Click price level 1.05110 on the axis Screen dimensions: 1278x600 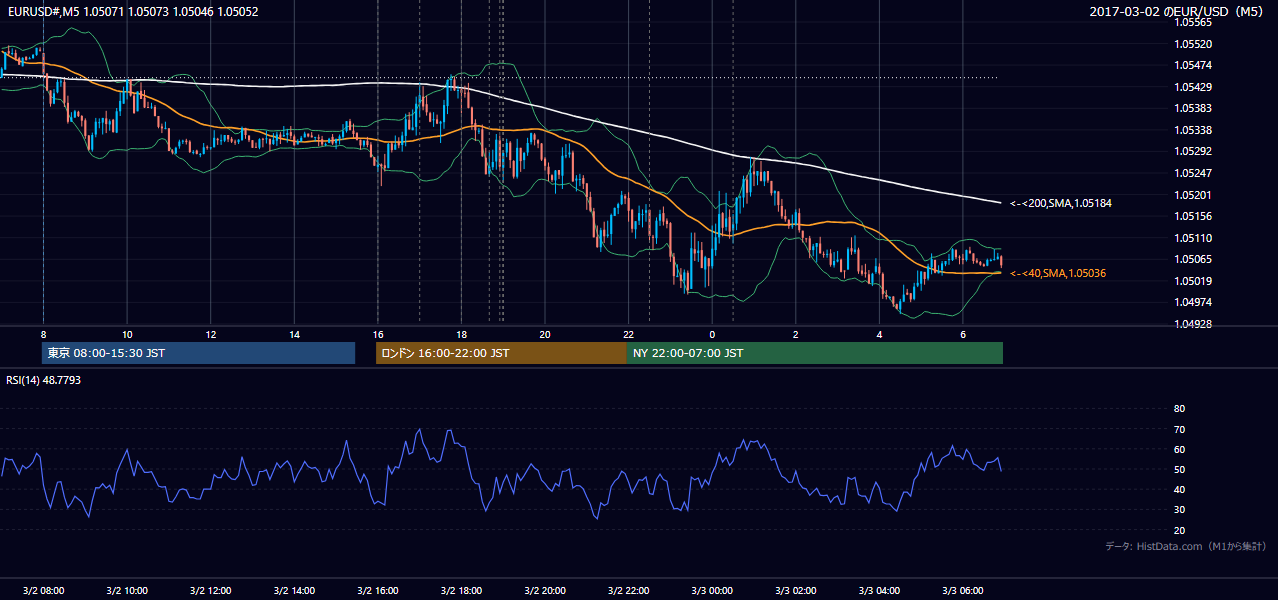click(1193, 238)
